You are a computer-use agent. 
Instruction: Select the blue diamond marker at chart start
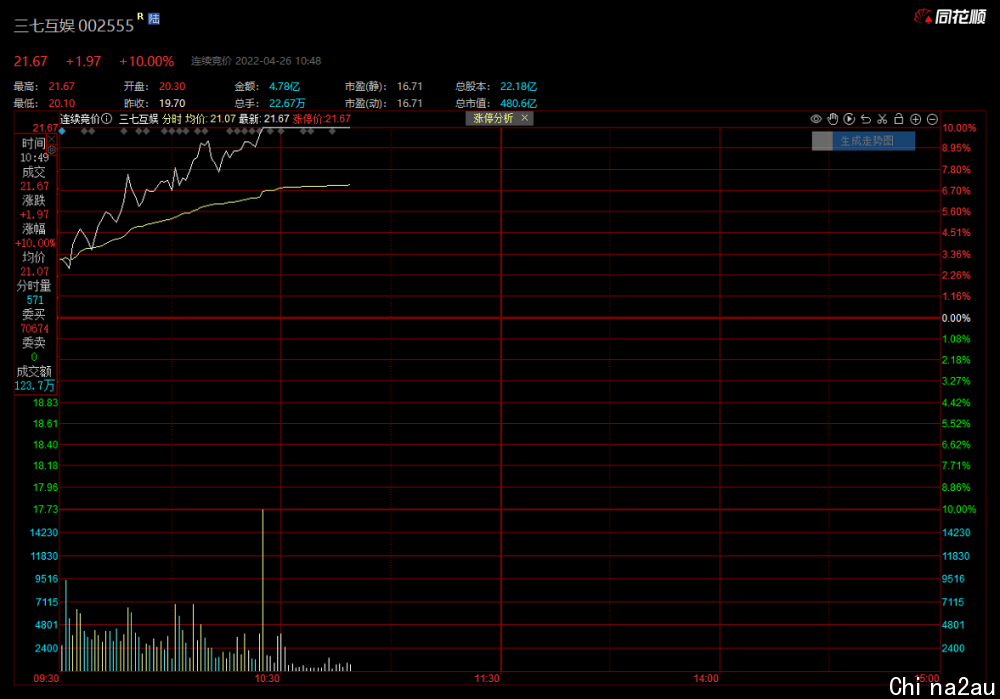pyautogui.click(x=62, y=131)
